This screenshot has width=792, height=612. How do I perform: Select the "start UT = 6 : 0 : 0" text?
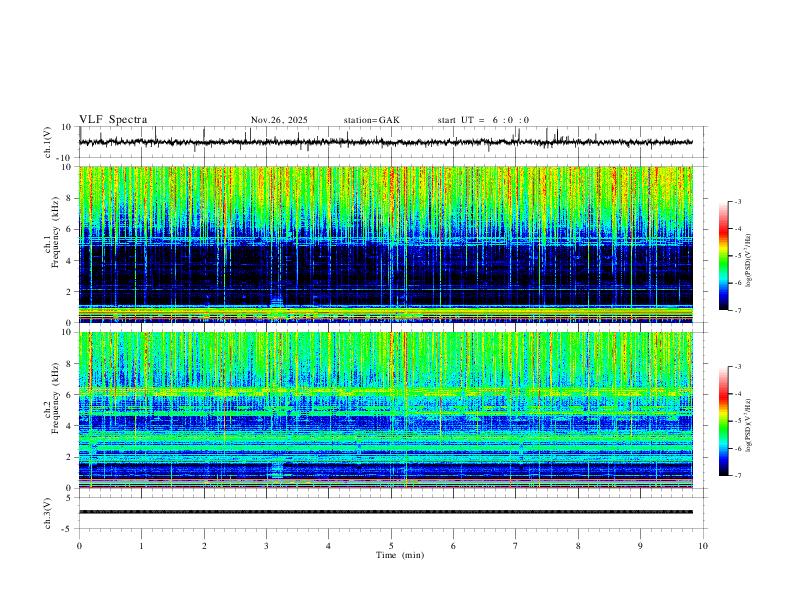point(483,120)
